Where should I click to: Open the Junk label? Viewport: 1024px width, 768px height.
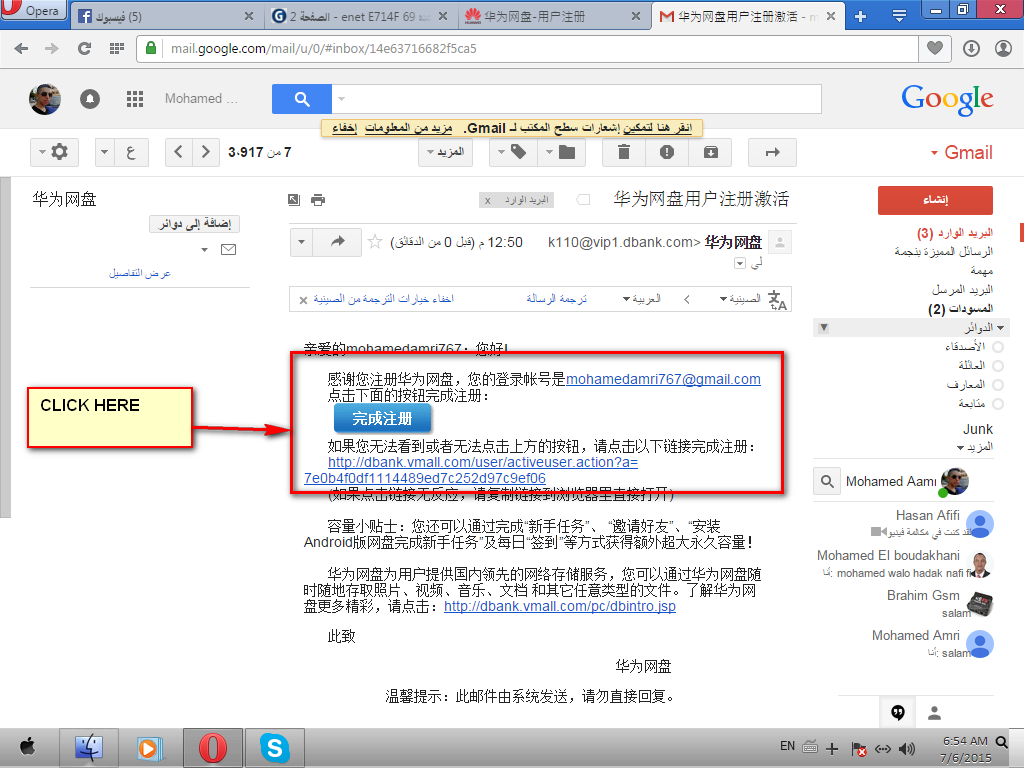pyautogui.click(x=978, y=429)
